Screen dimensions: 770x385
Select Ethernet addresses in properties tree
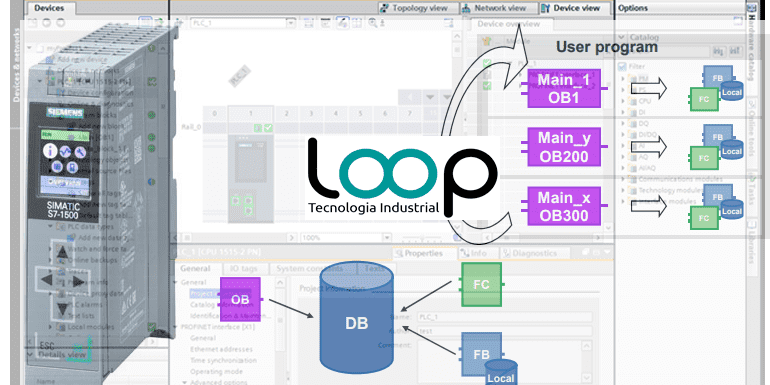221,349
